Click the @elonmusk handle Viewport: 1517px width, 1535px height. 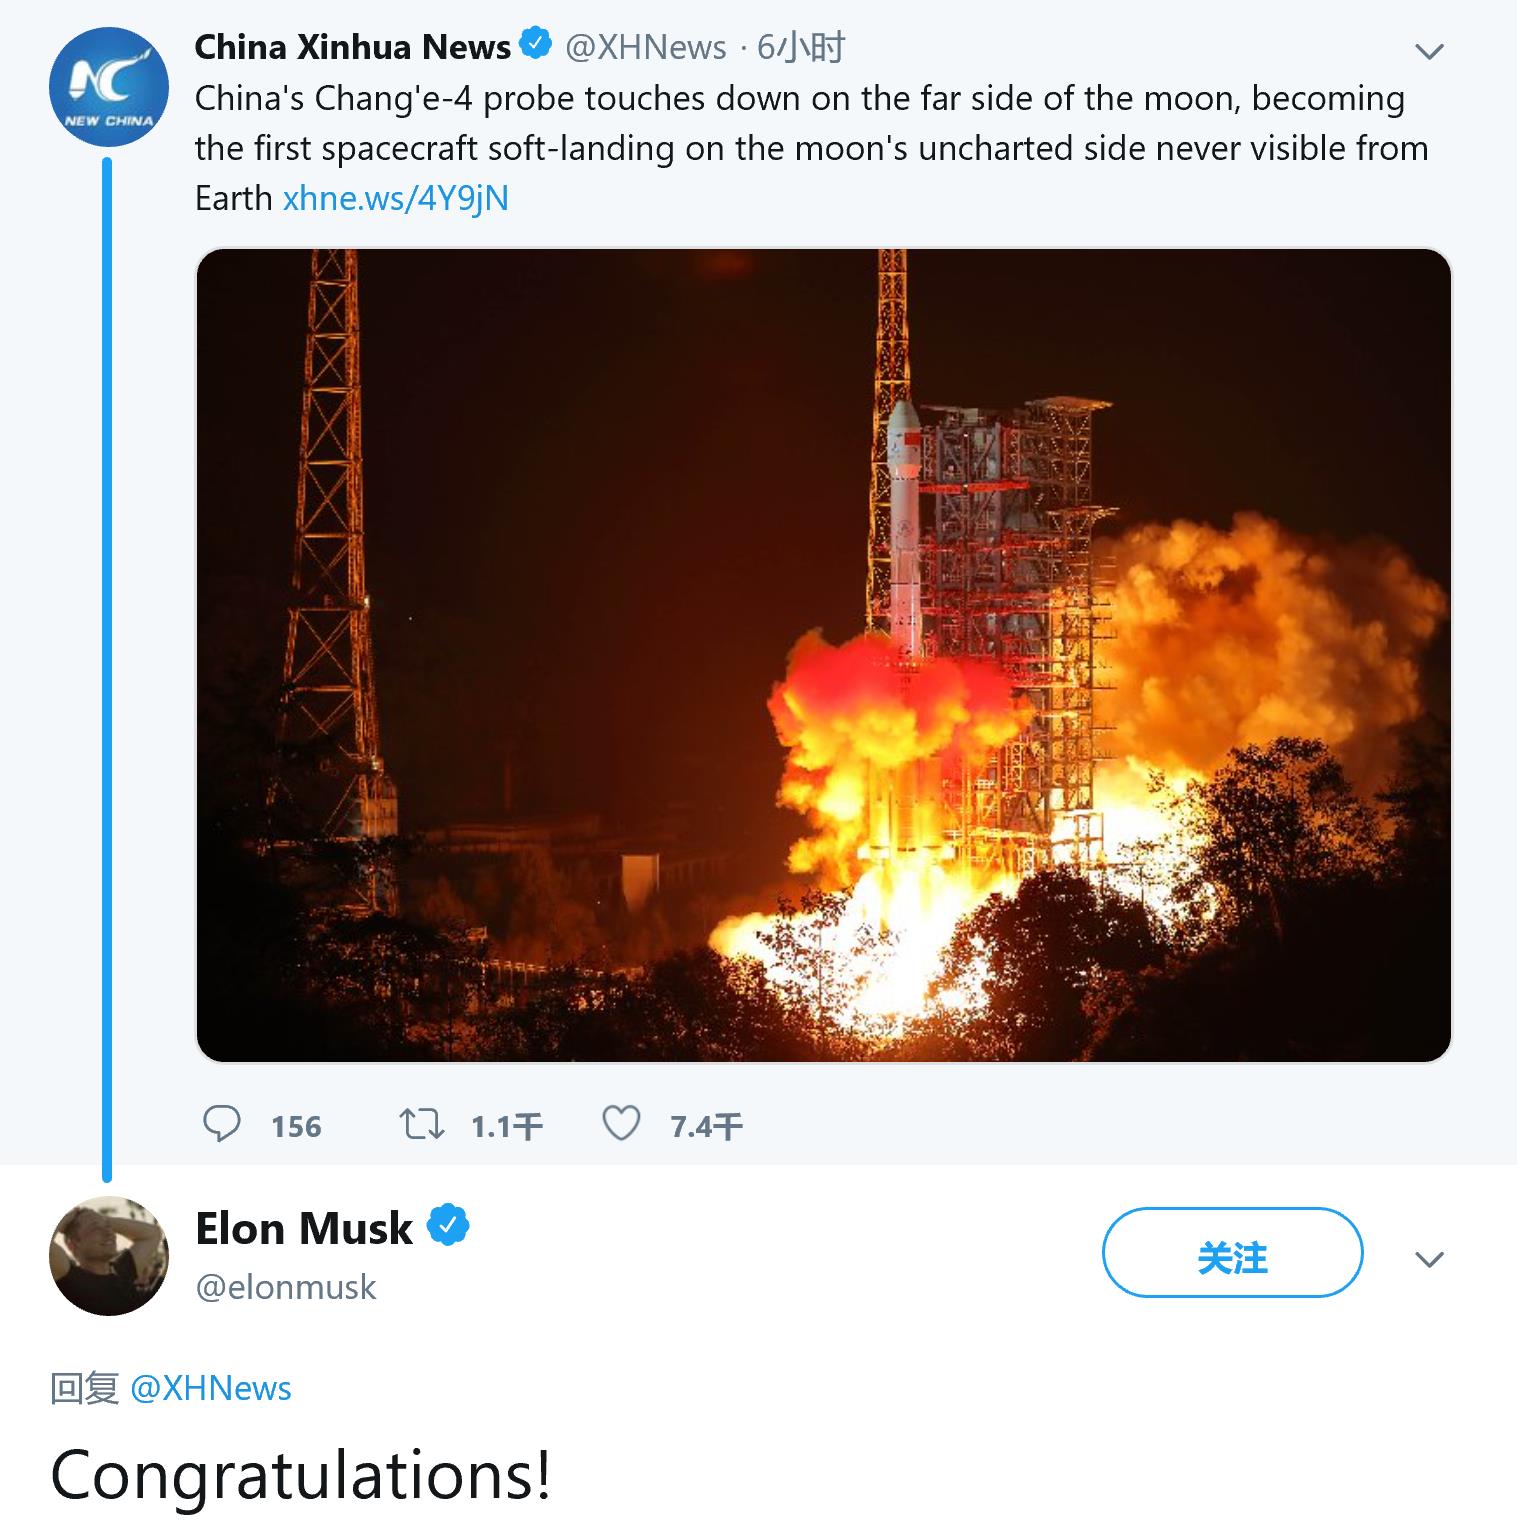pos(286,1287)
